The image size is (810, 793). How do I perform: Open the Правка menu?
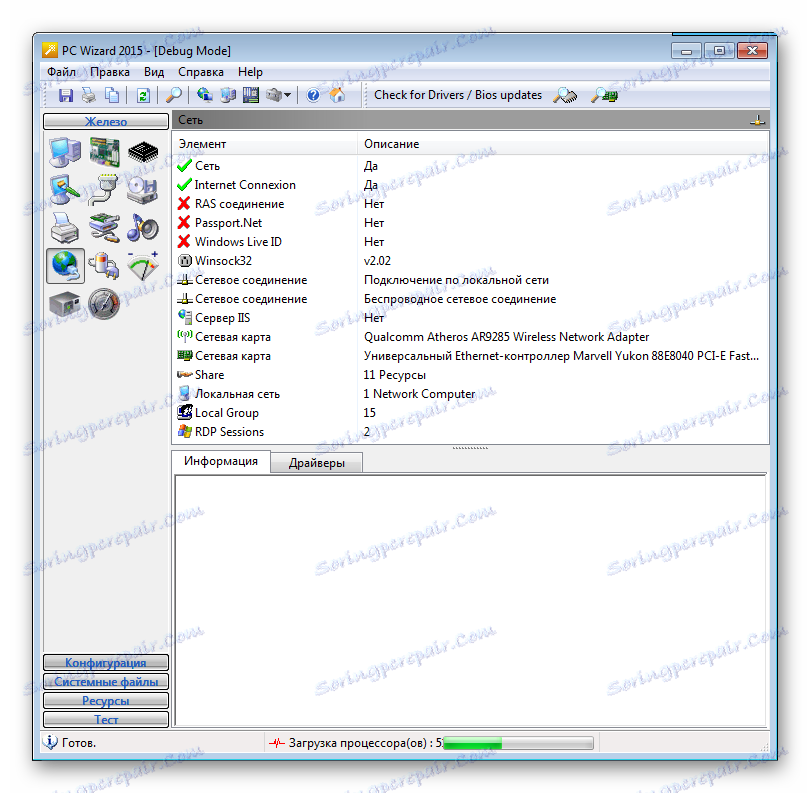tap(110, 72)
